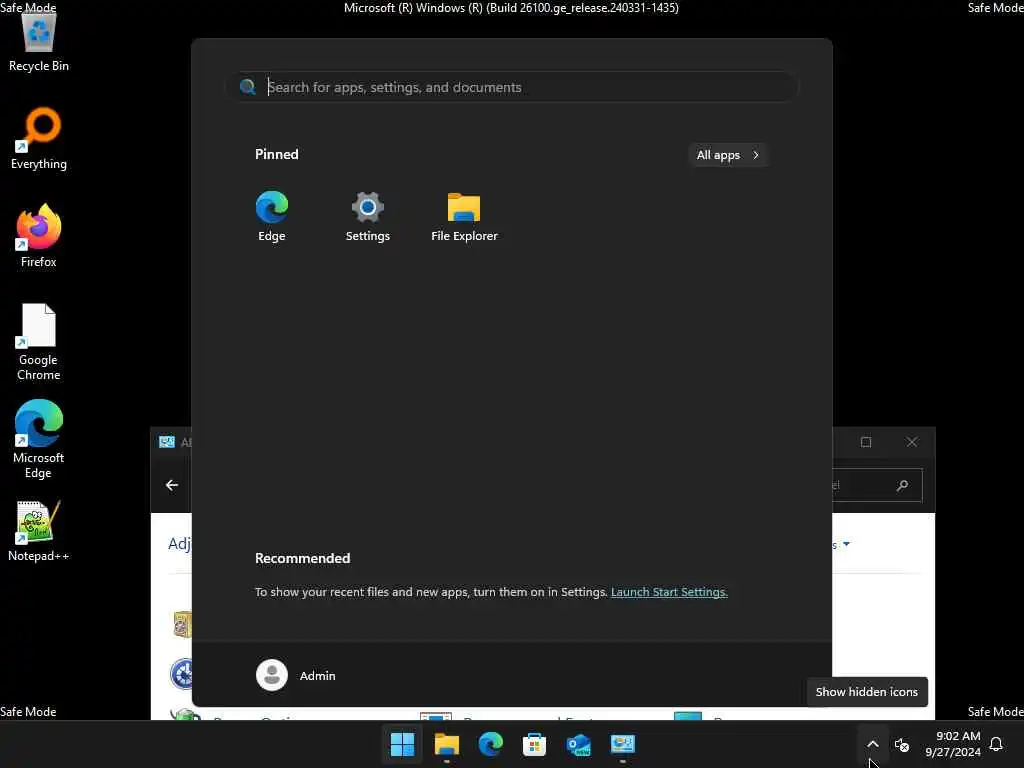The width and height of the screenshot is (1024, 768).
Task: Open Settings from pinned apps
Action: [x=368, y=217]
